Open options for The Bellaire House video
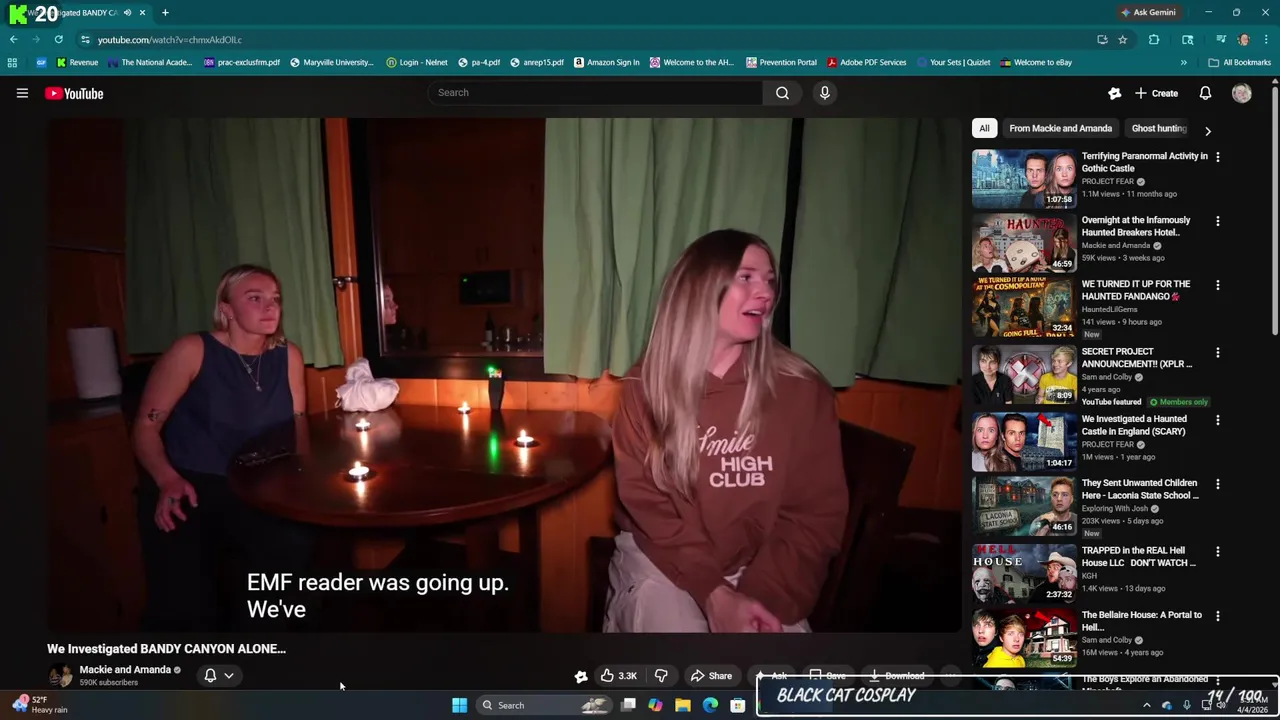The width and height of the screenshot is (1280, 720). (x=1217, y=616)
